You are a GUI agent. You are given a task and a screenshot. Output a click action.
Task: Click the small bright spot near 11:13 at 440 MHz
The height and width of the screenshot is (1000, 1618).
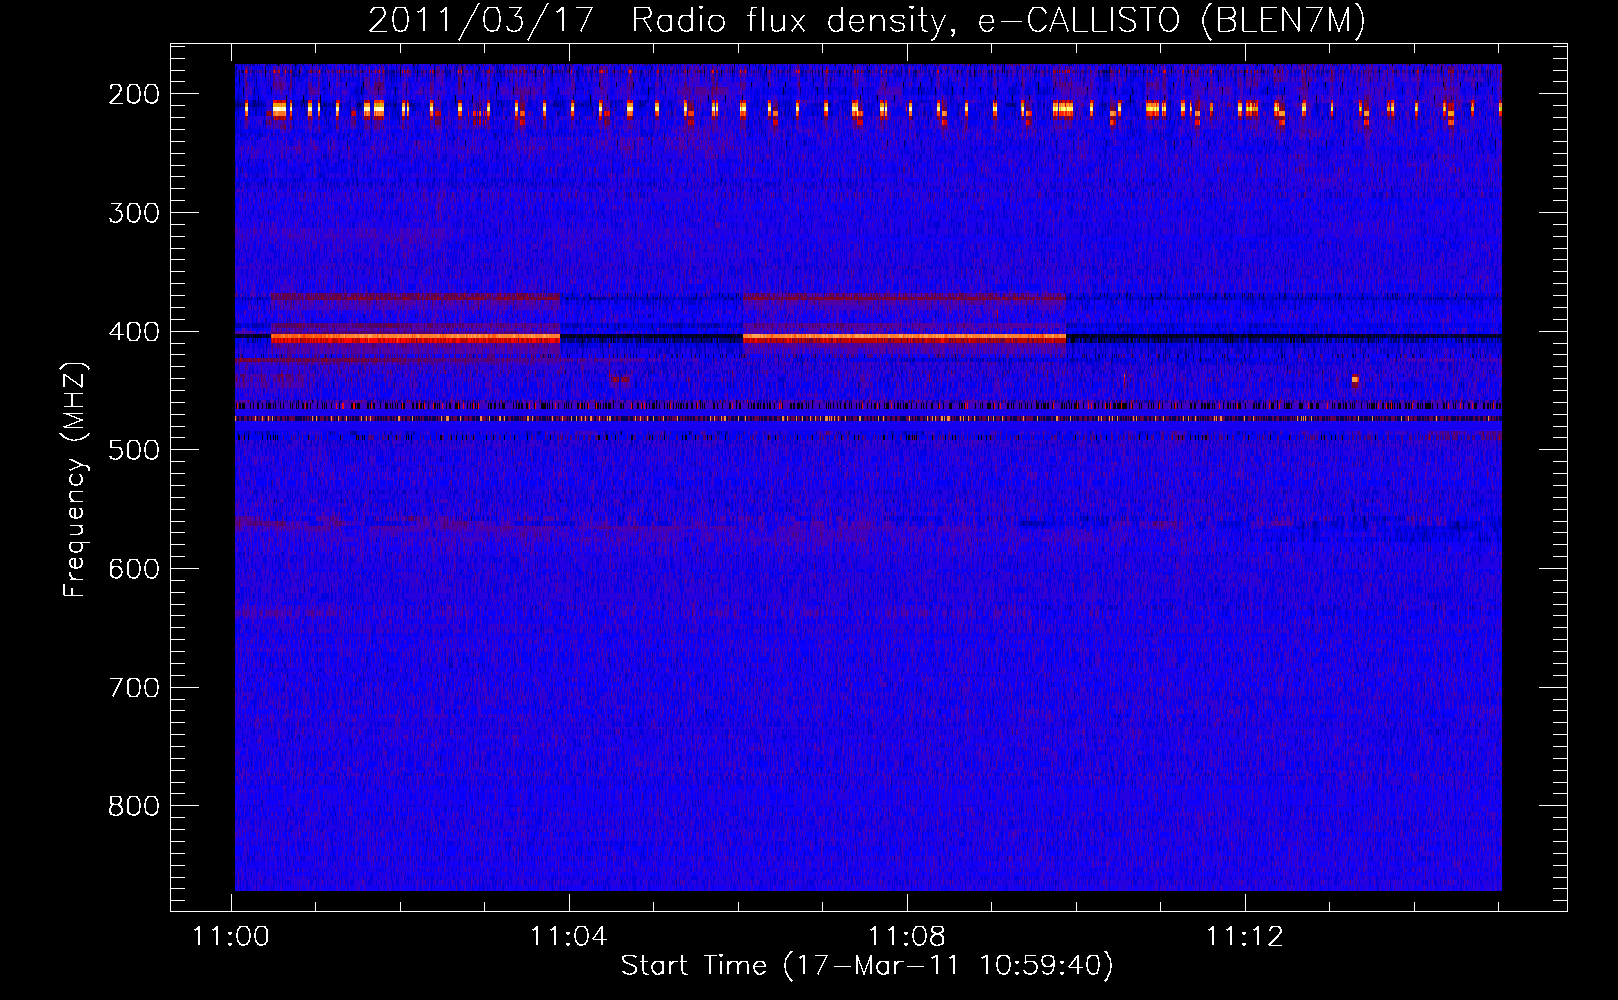1355,380
